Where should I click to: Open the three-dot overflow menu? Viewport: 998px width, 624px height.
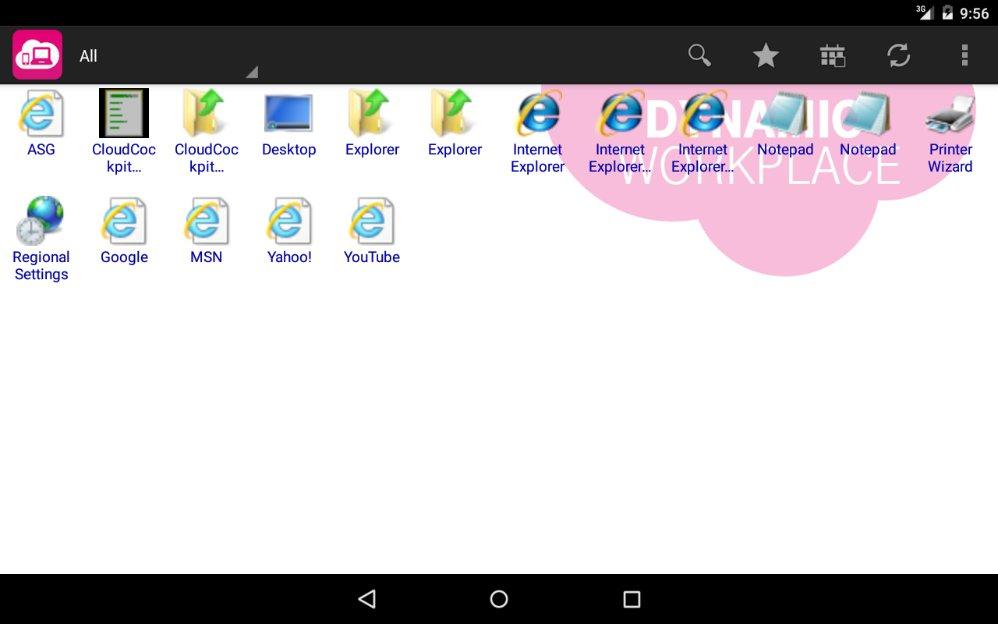(965, 55)
